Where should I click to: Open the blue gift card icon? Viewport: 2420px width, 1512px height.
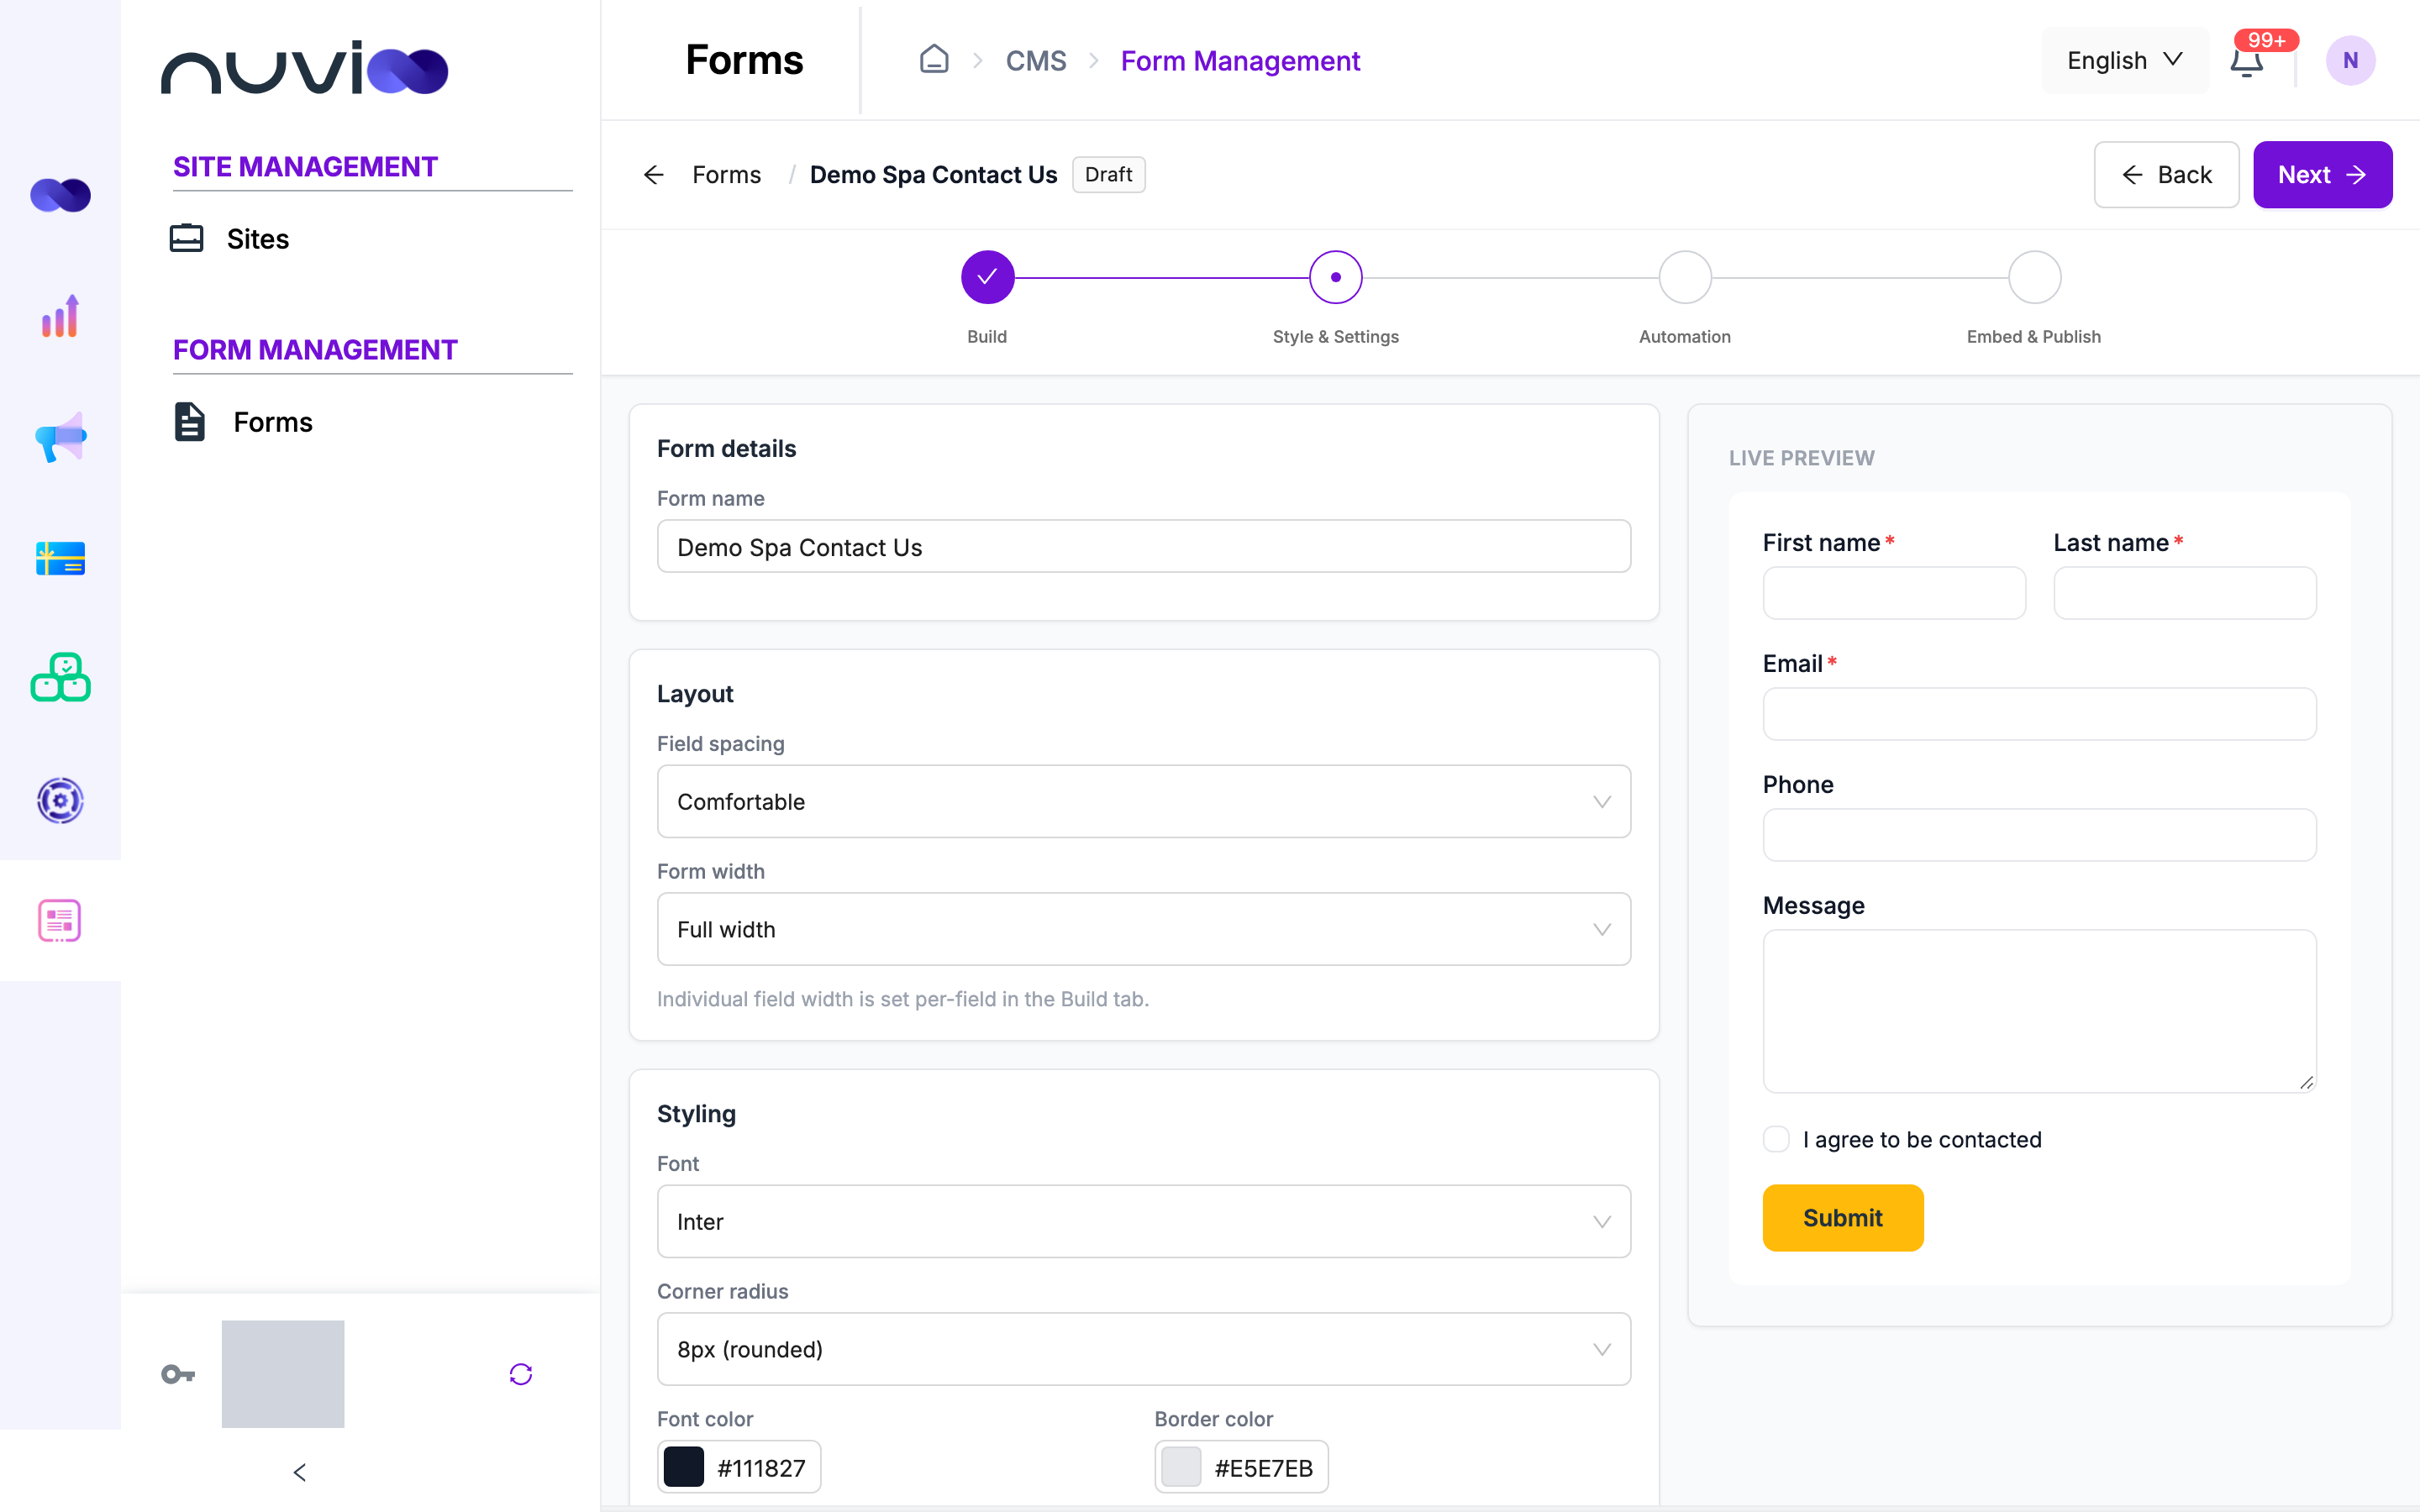(60, 558)
